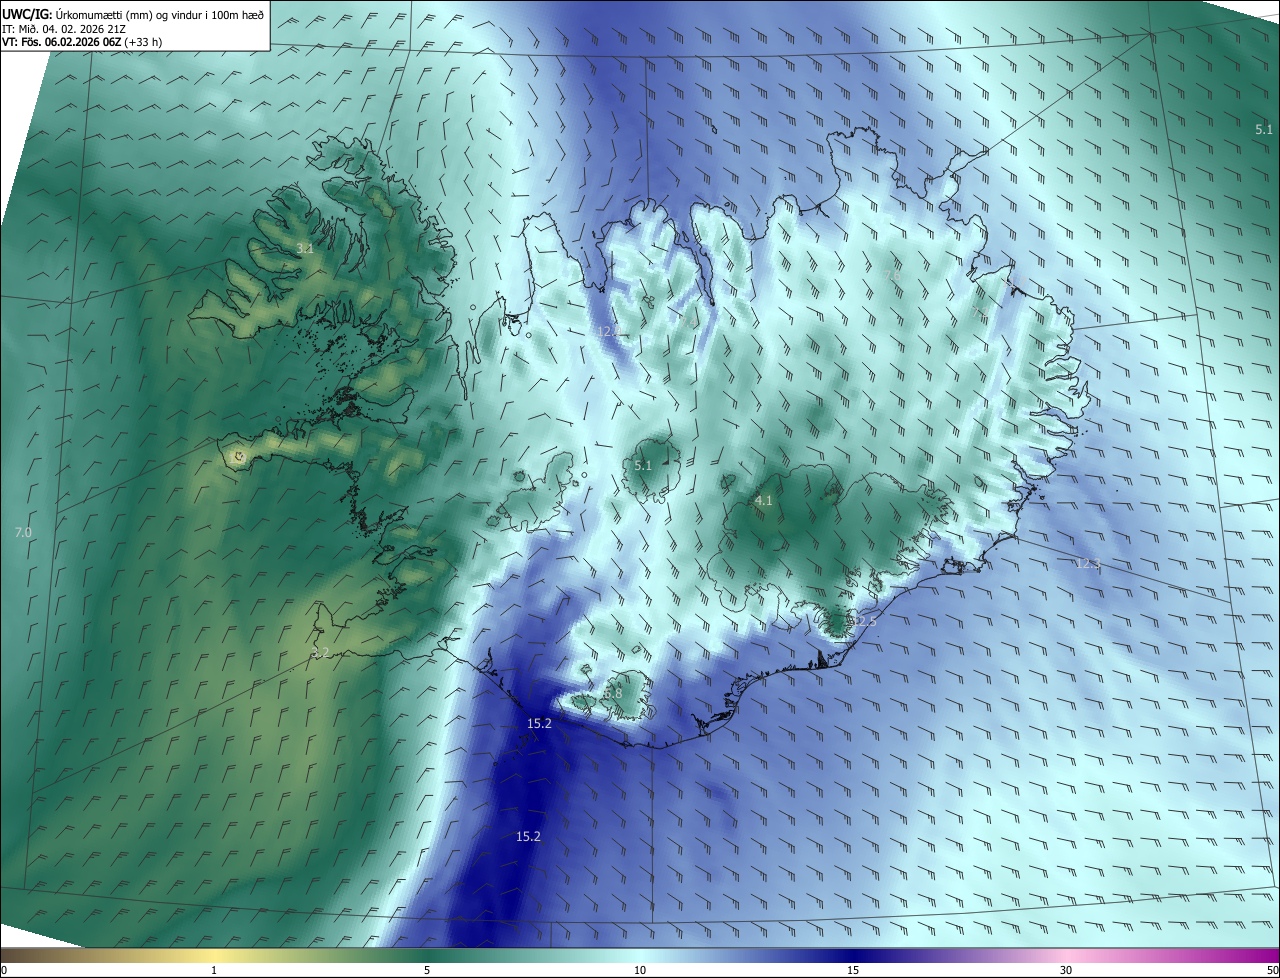Click the 12.4 value in the northern fjord
The width and height of the screenshot is (1280, 978).
click(x=609, y=331)
